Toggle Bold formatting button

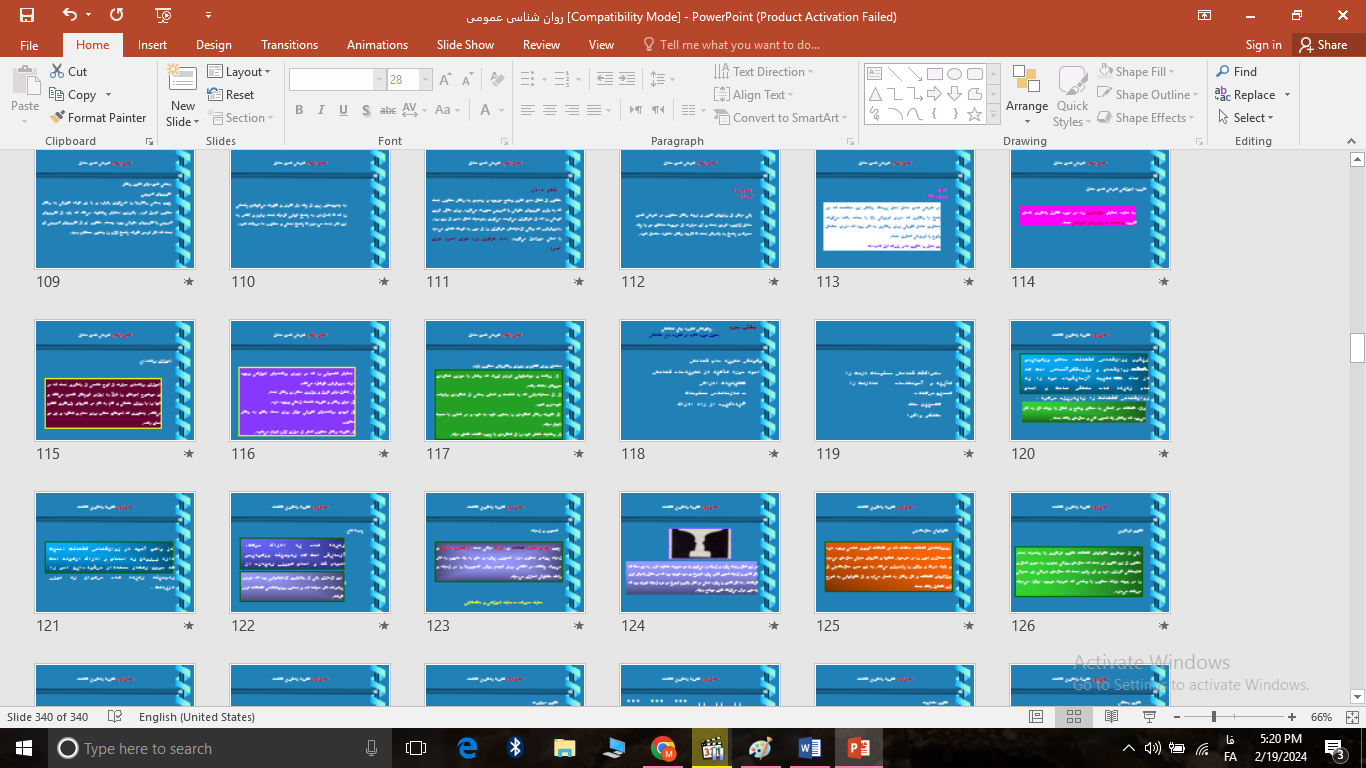299,110
